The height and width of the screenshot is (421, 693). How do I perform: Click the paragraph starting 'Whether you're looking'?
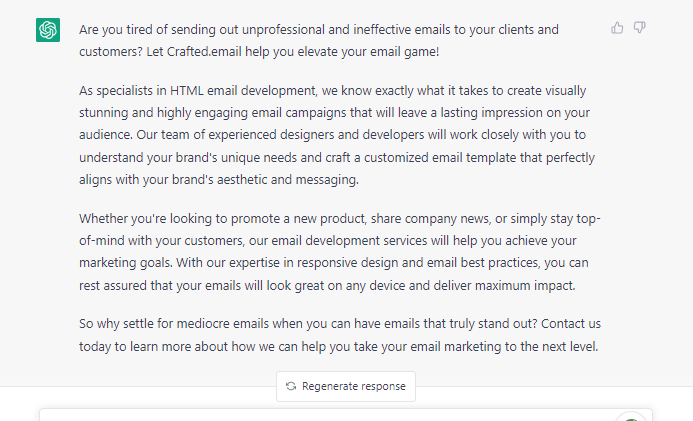coord(339,252)
